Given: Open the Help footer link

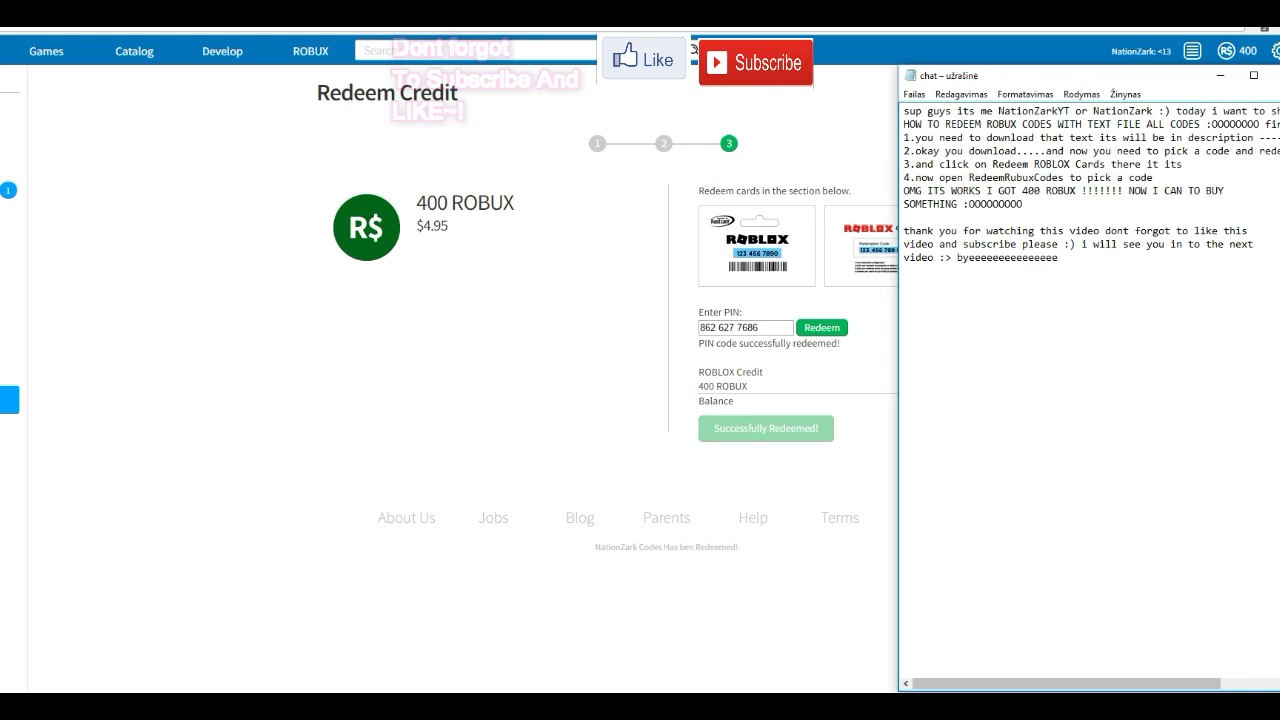Looking at the screenshot, I should tap(753, 518).
